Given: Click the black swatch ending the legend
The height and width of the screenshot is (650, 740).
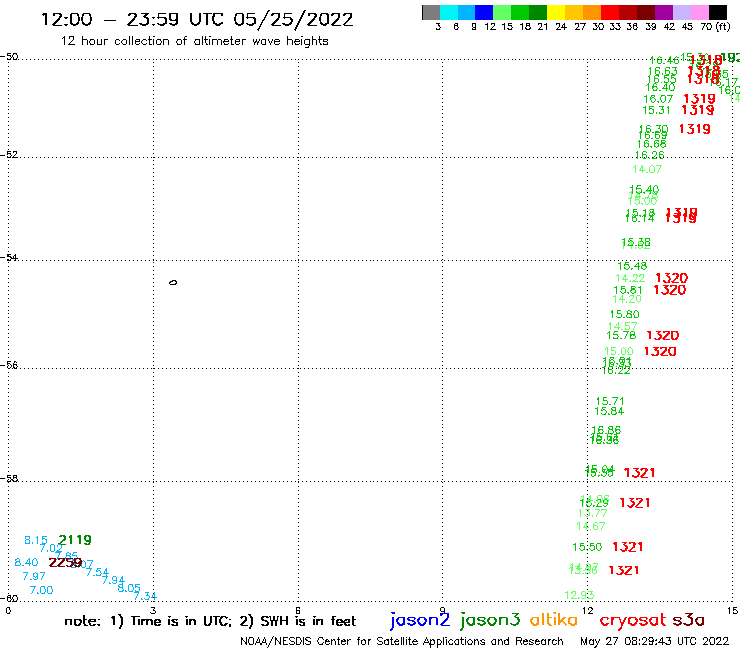Looking at the screenshot, I should tap(718, 12).
